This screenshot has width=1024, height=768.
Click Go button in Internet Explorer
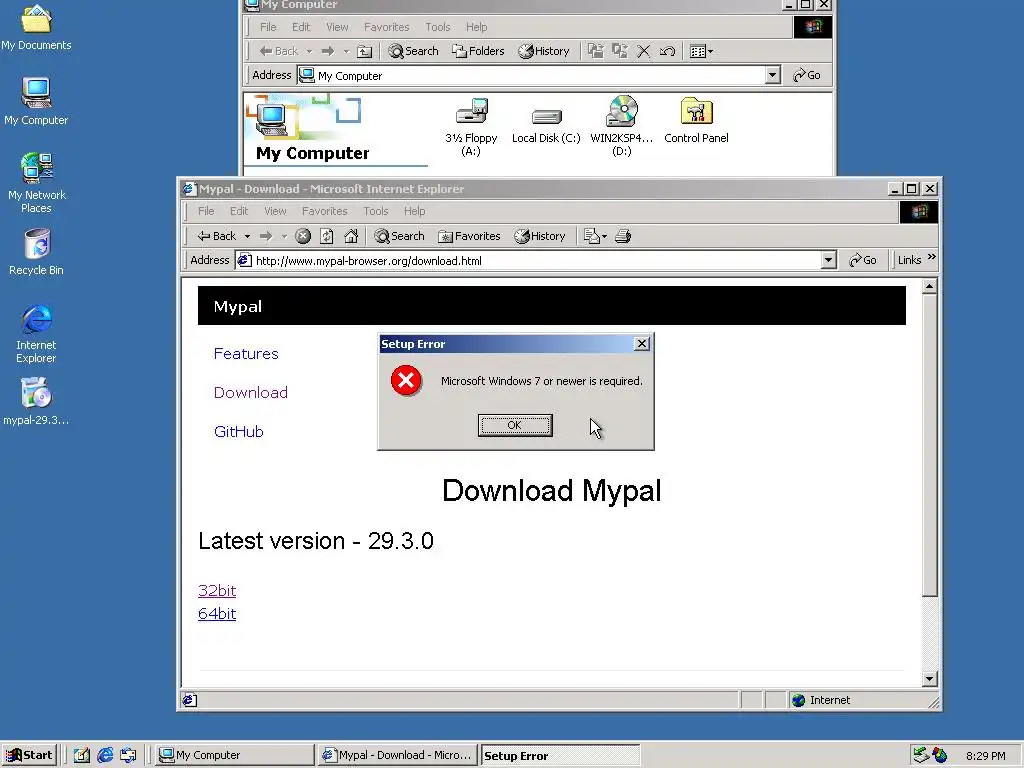(x=863, y=260)
